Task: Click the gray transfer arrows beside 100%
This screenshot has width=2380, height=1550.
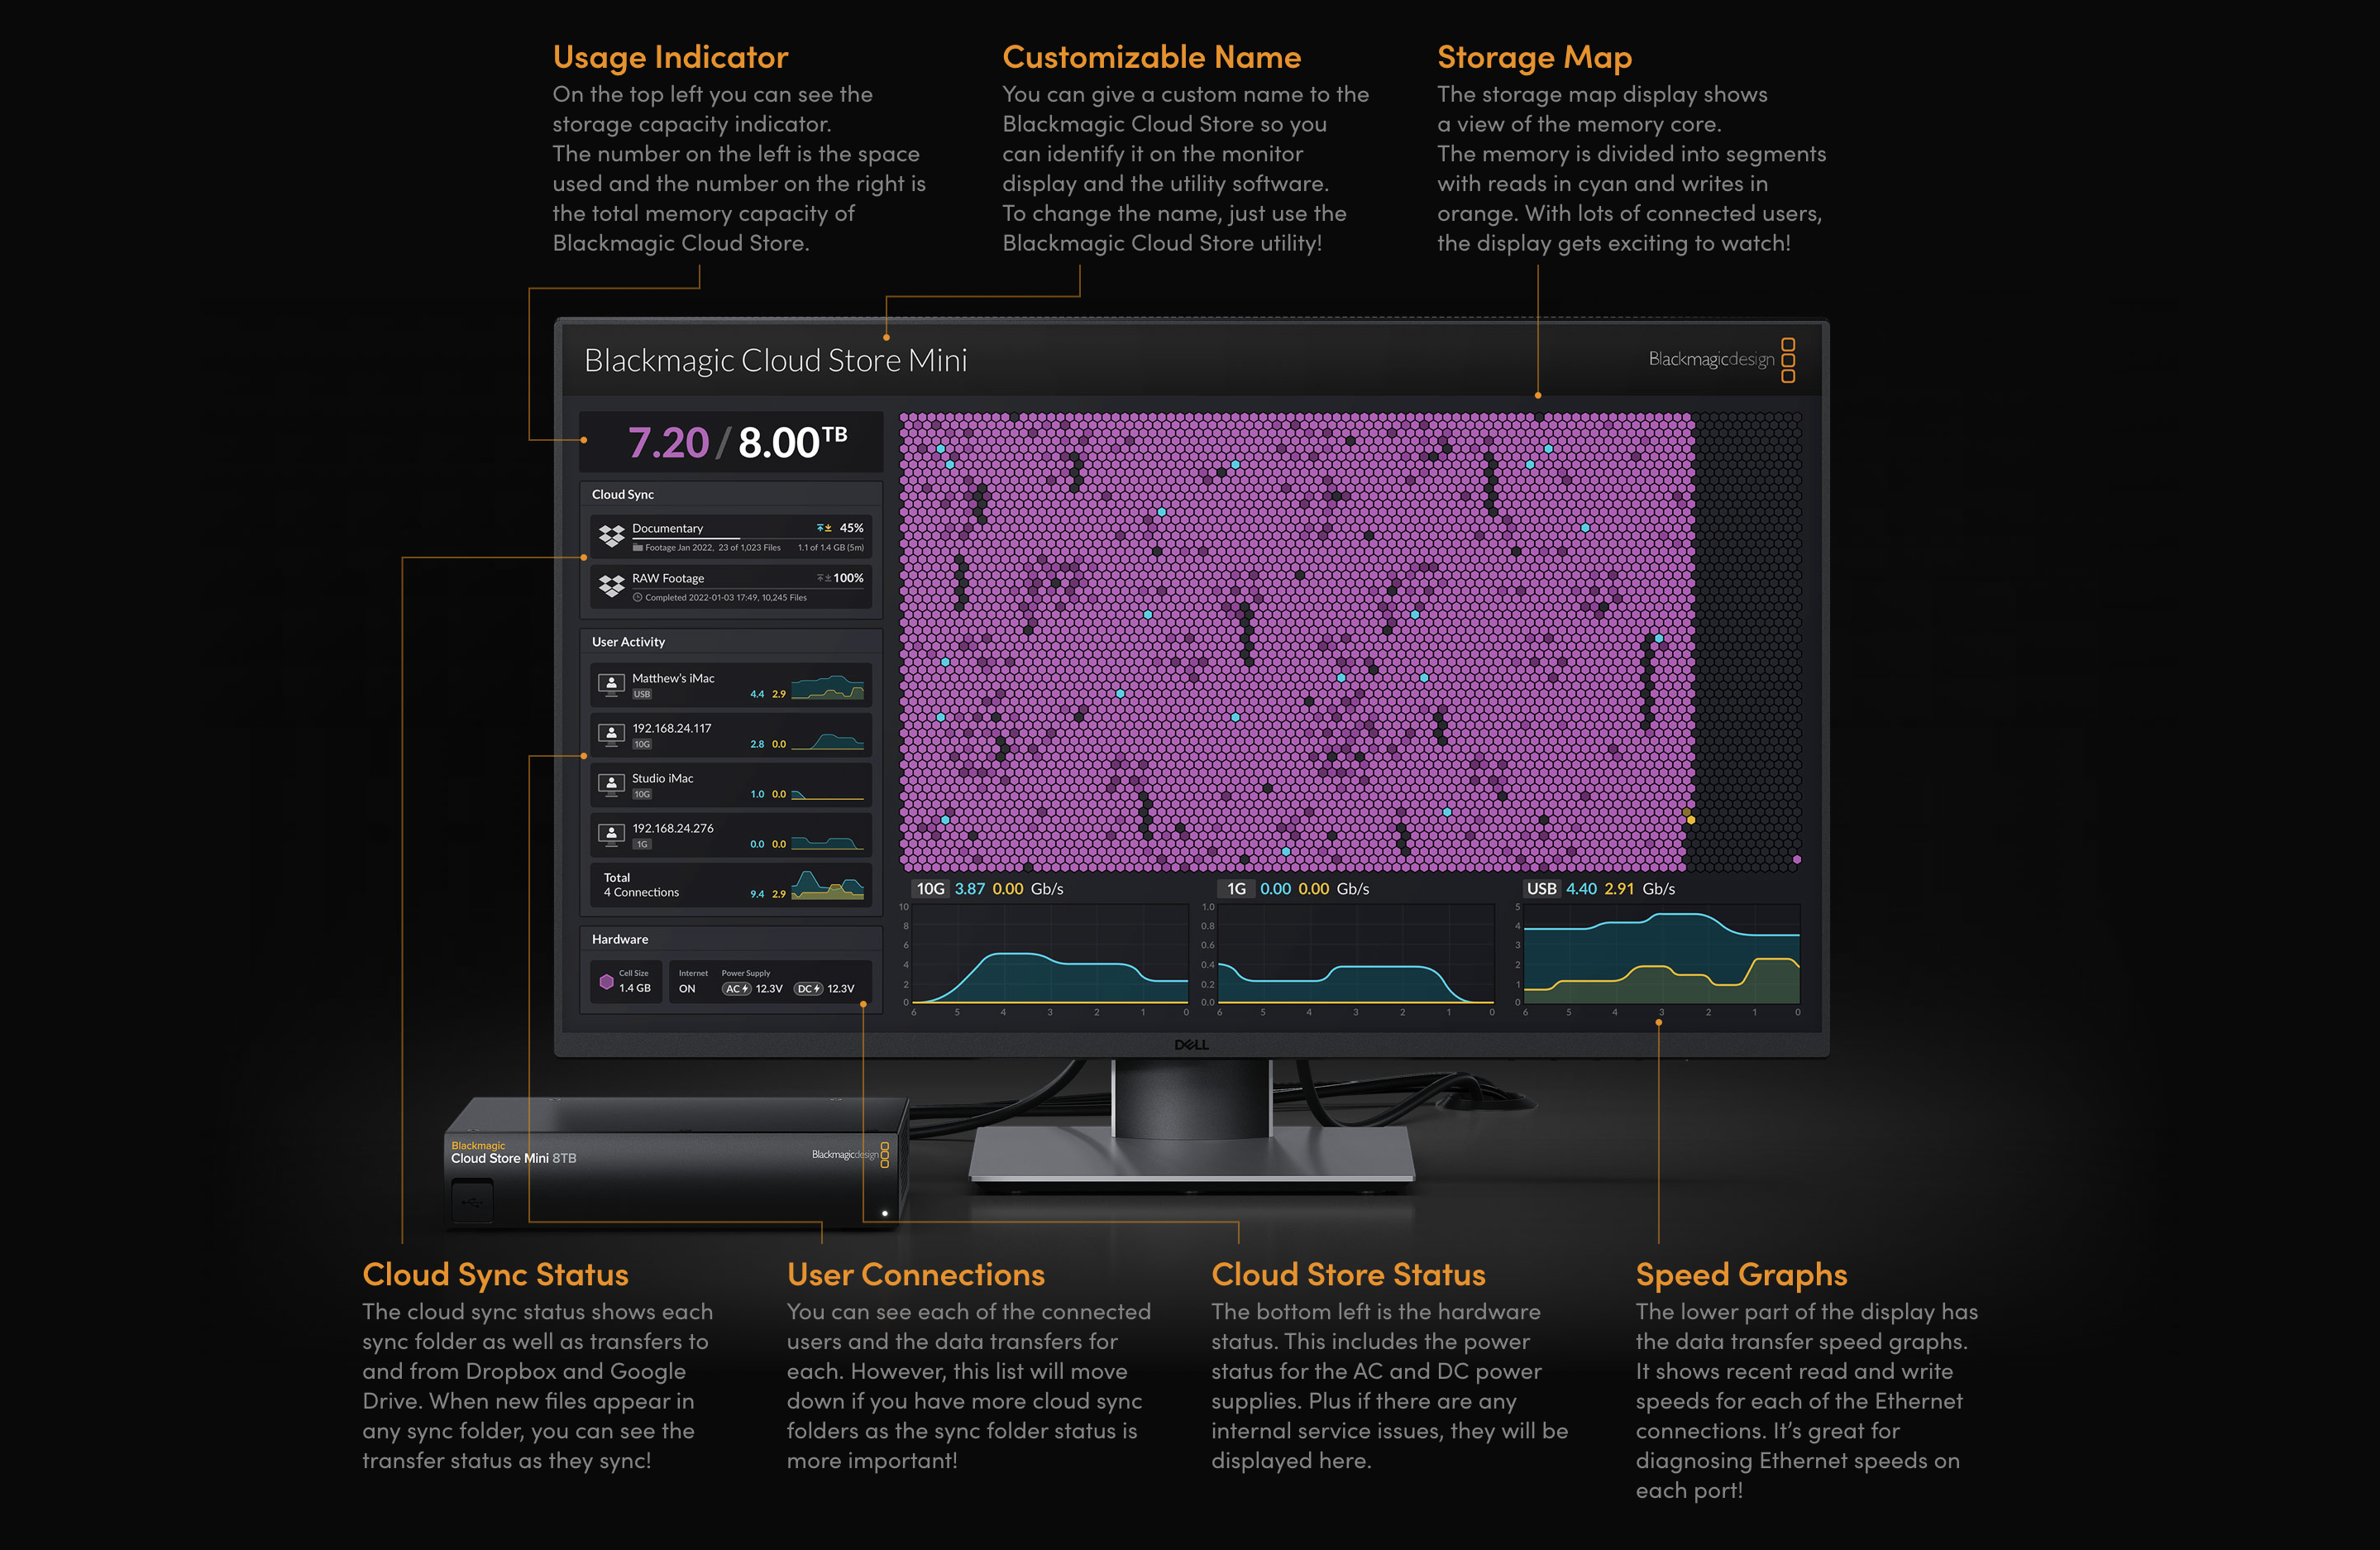Action: (x=824, y=578)
